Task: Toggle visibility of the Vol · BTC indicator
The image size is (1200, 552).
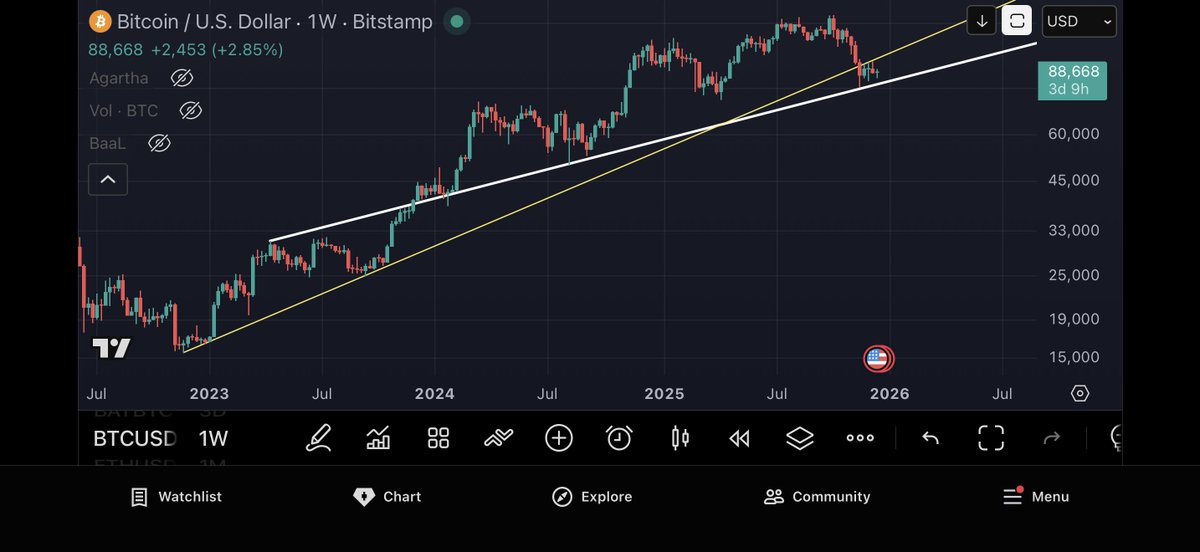Action: [x=190, y=111]
